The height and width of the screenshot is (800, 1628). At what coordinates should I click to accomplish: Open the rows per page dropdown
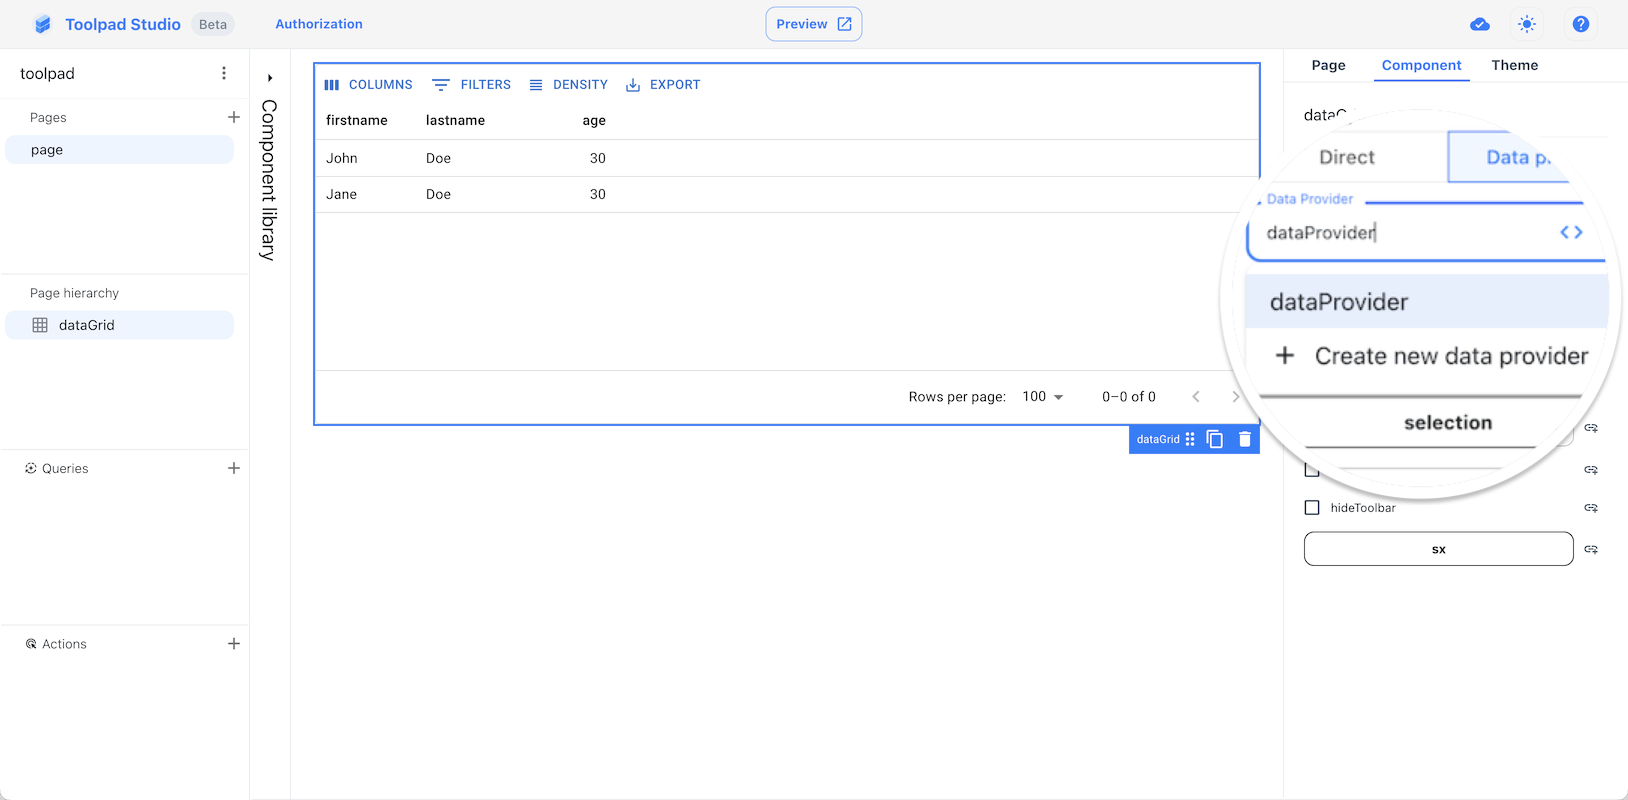(x=1043, y=397)
